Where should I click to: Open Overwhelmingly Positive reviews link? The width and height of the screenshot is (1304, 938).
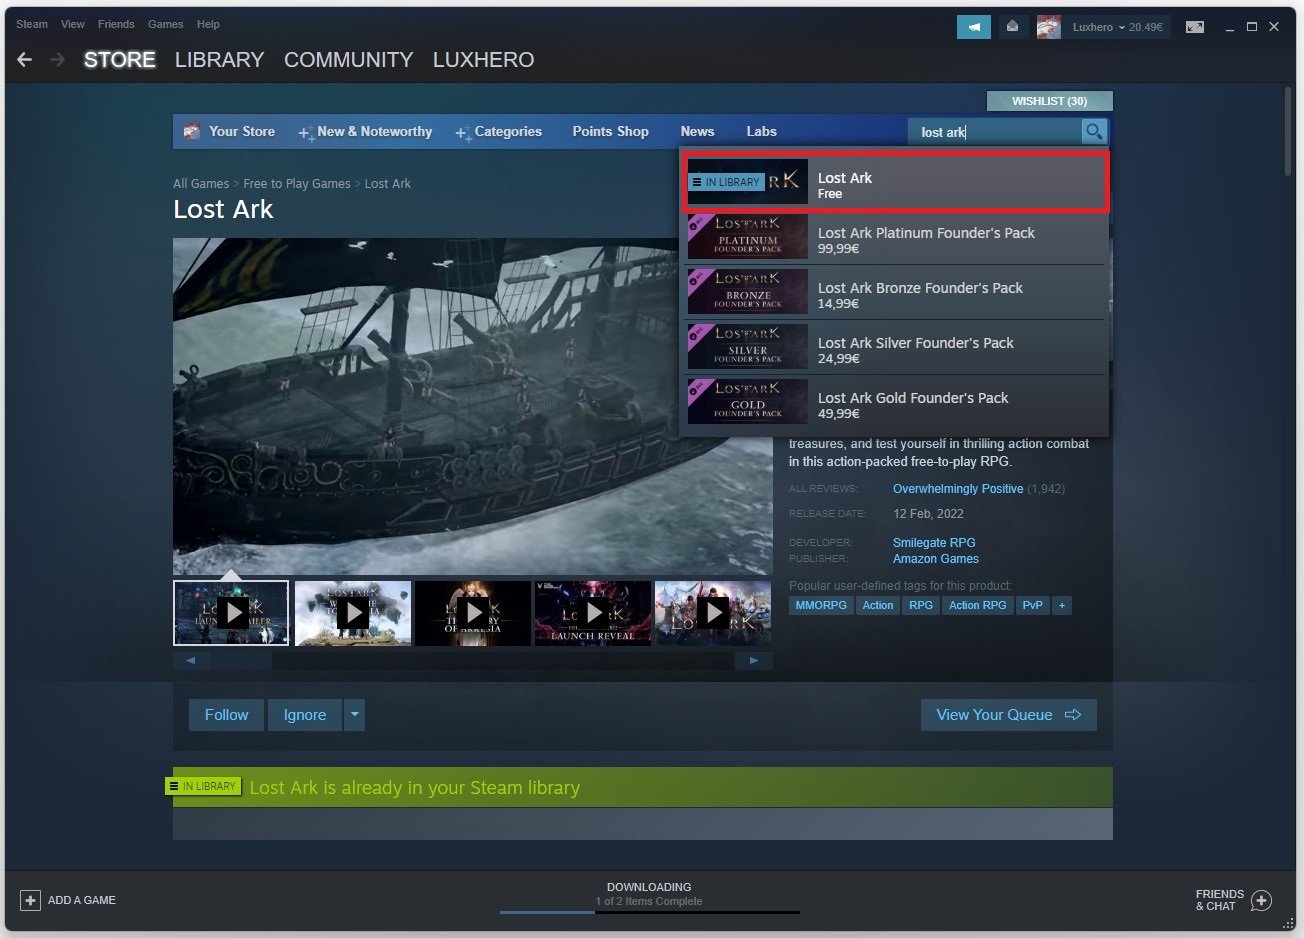pos(958,489)
